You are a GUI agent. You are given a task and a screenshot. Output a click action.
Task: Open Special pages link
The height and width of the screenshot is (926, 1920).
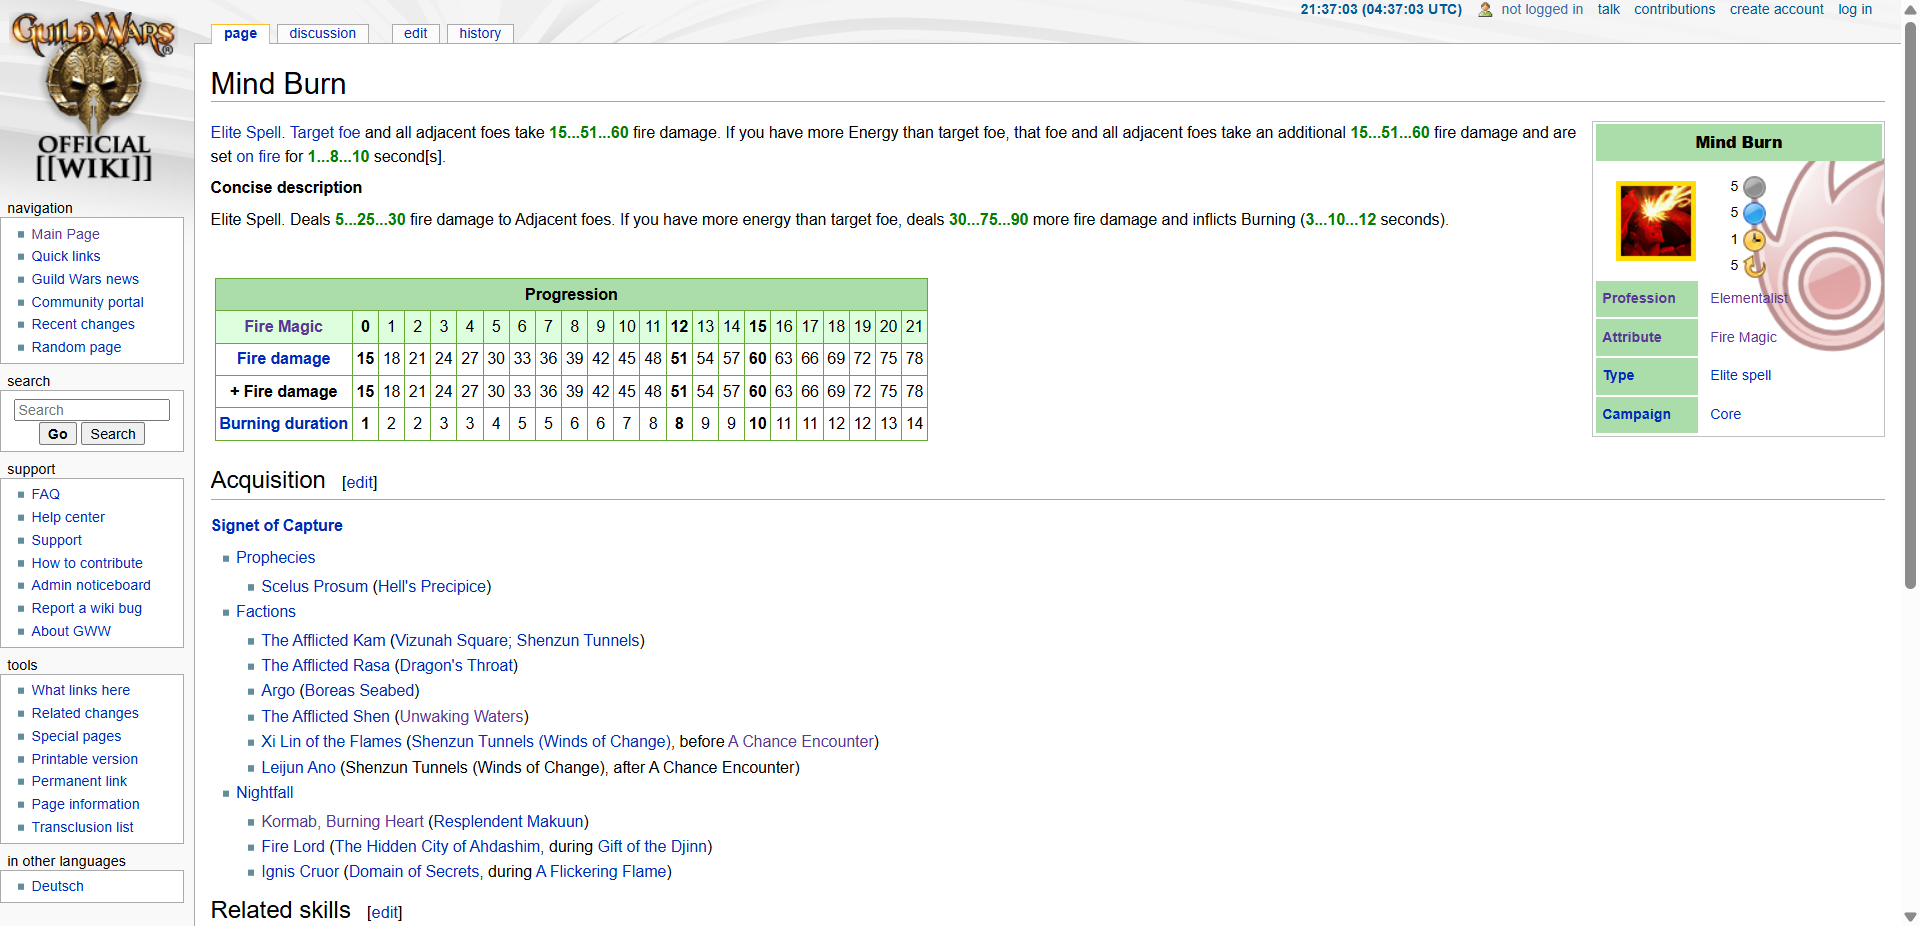pos(76,736)
